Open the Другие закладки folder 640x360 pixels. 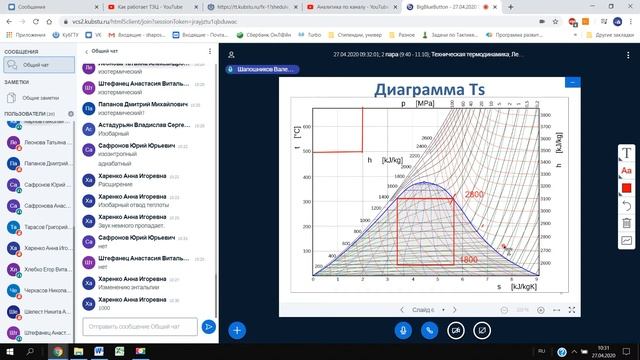[x=610, y=35]
